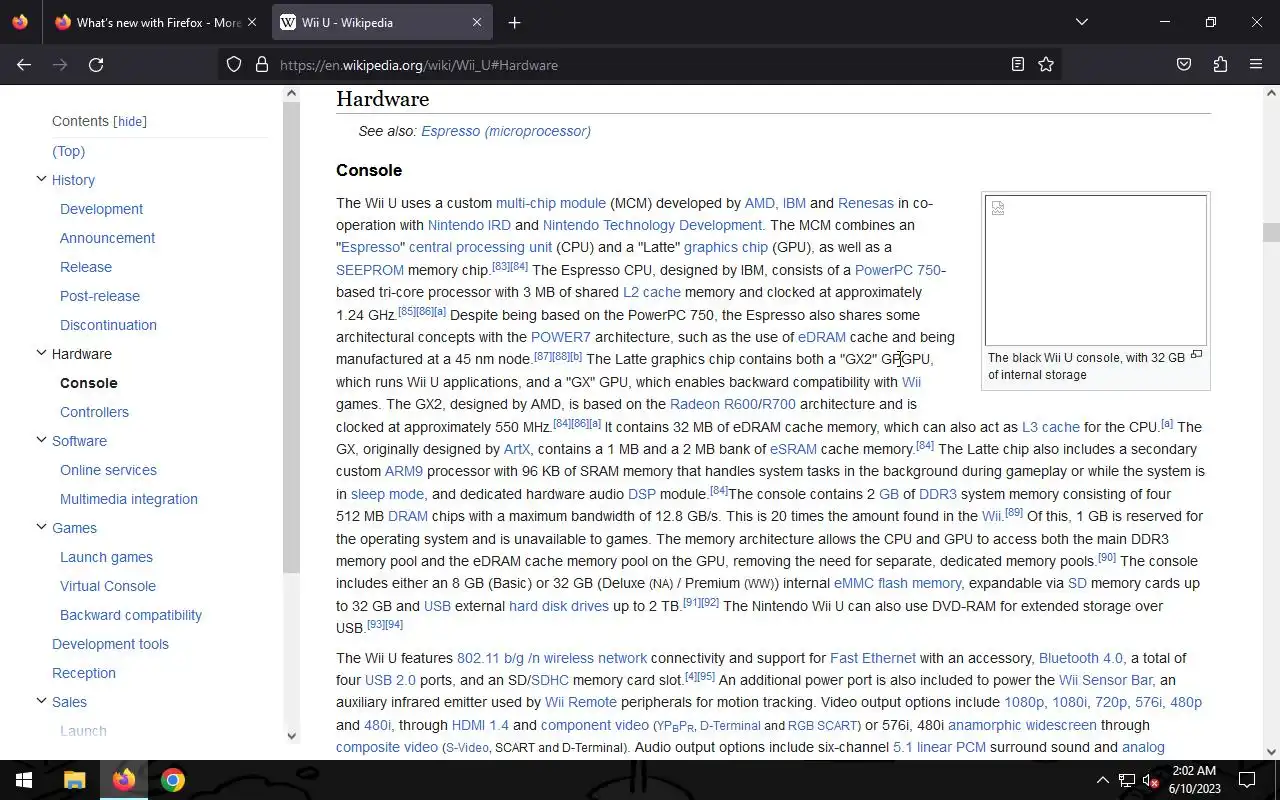Image resolution: width=1280 pixels, height=800 pixels.
Task: Go to the Announcement contents entry
Action: click(x=107, y=238)
